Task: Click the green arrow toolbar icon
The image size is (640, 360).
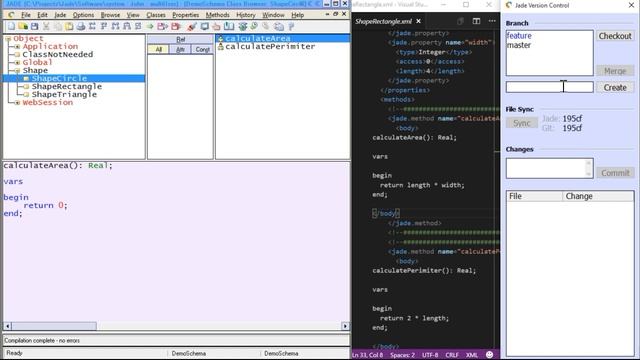Action: point(150,27)
